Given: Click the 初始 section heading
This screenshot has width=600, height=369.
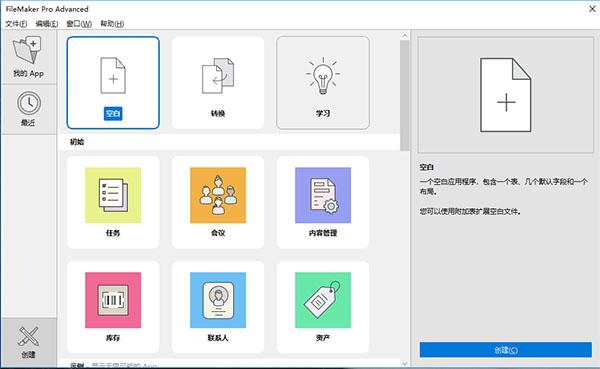Looking at the screenshot, I should click(x=77, y=142).
